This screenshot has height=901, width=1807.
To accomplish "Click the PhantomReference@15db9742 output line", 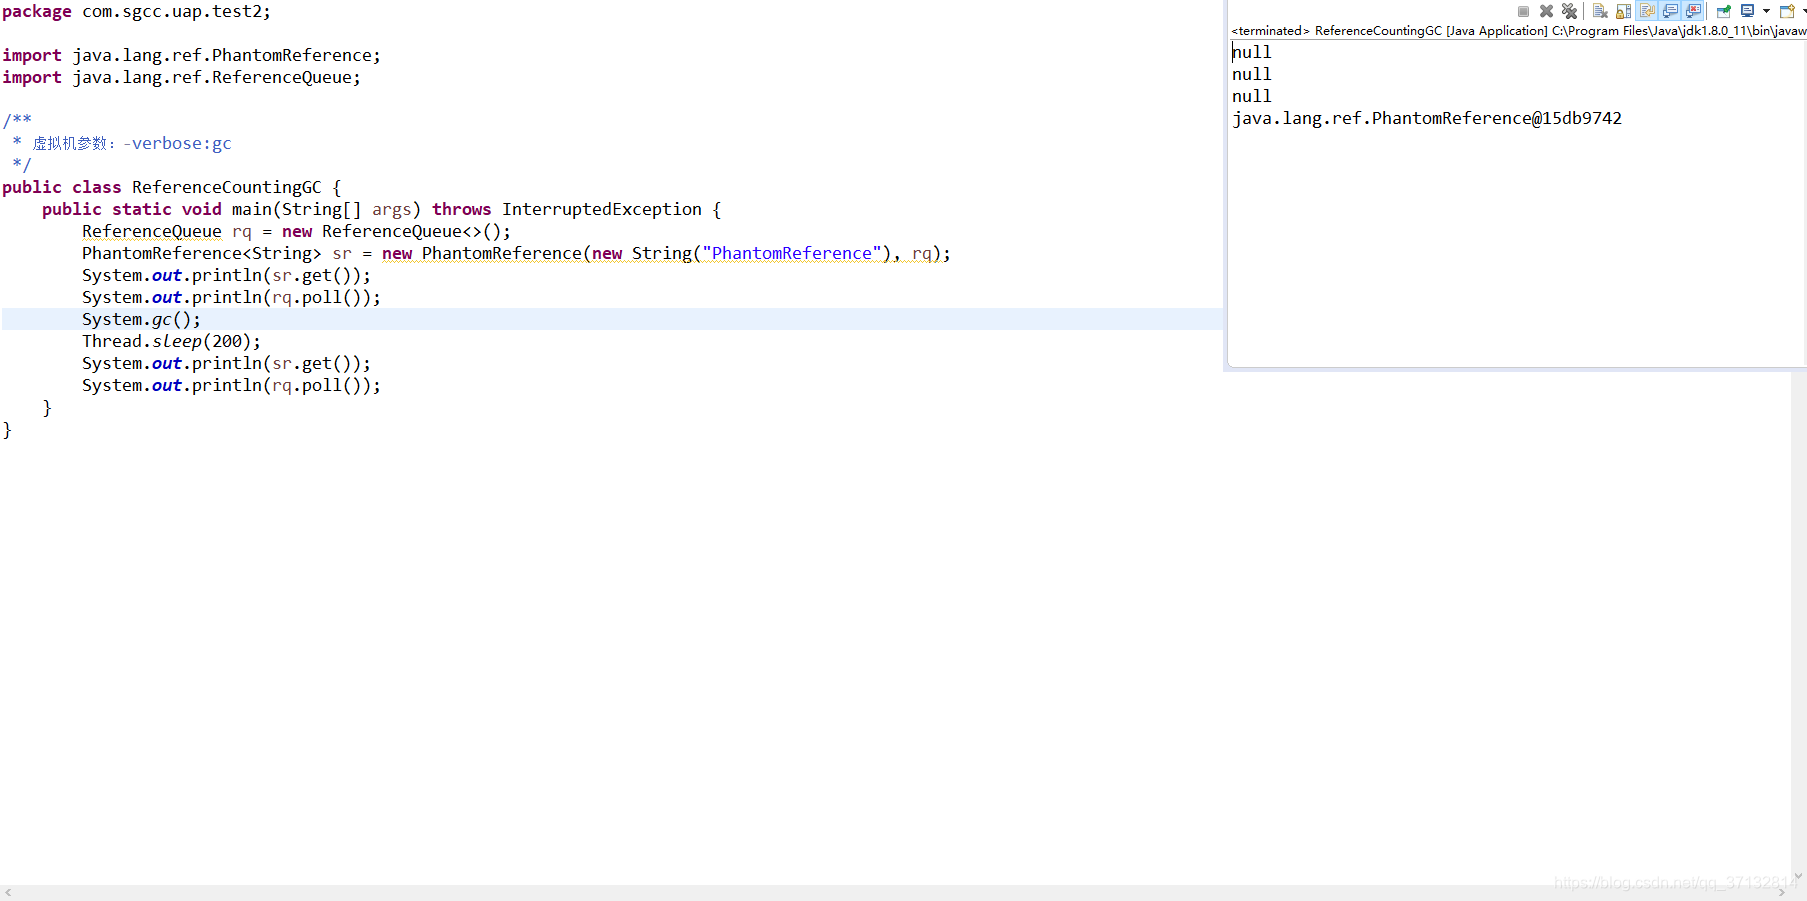I will 1427,118.
